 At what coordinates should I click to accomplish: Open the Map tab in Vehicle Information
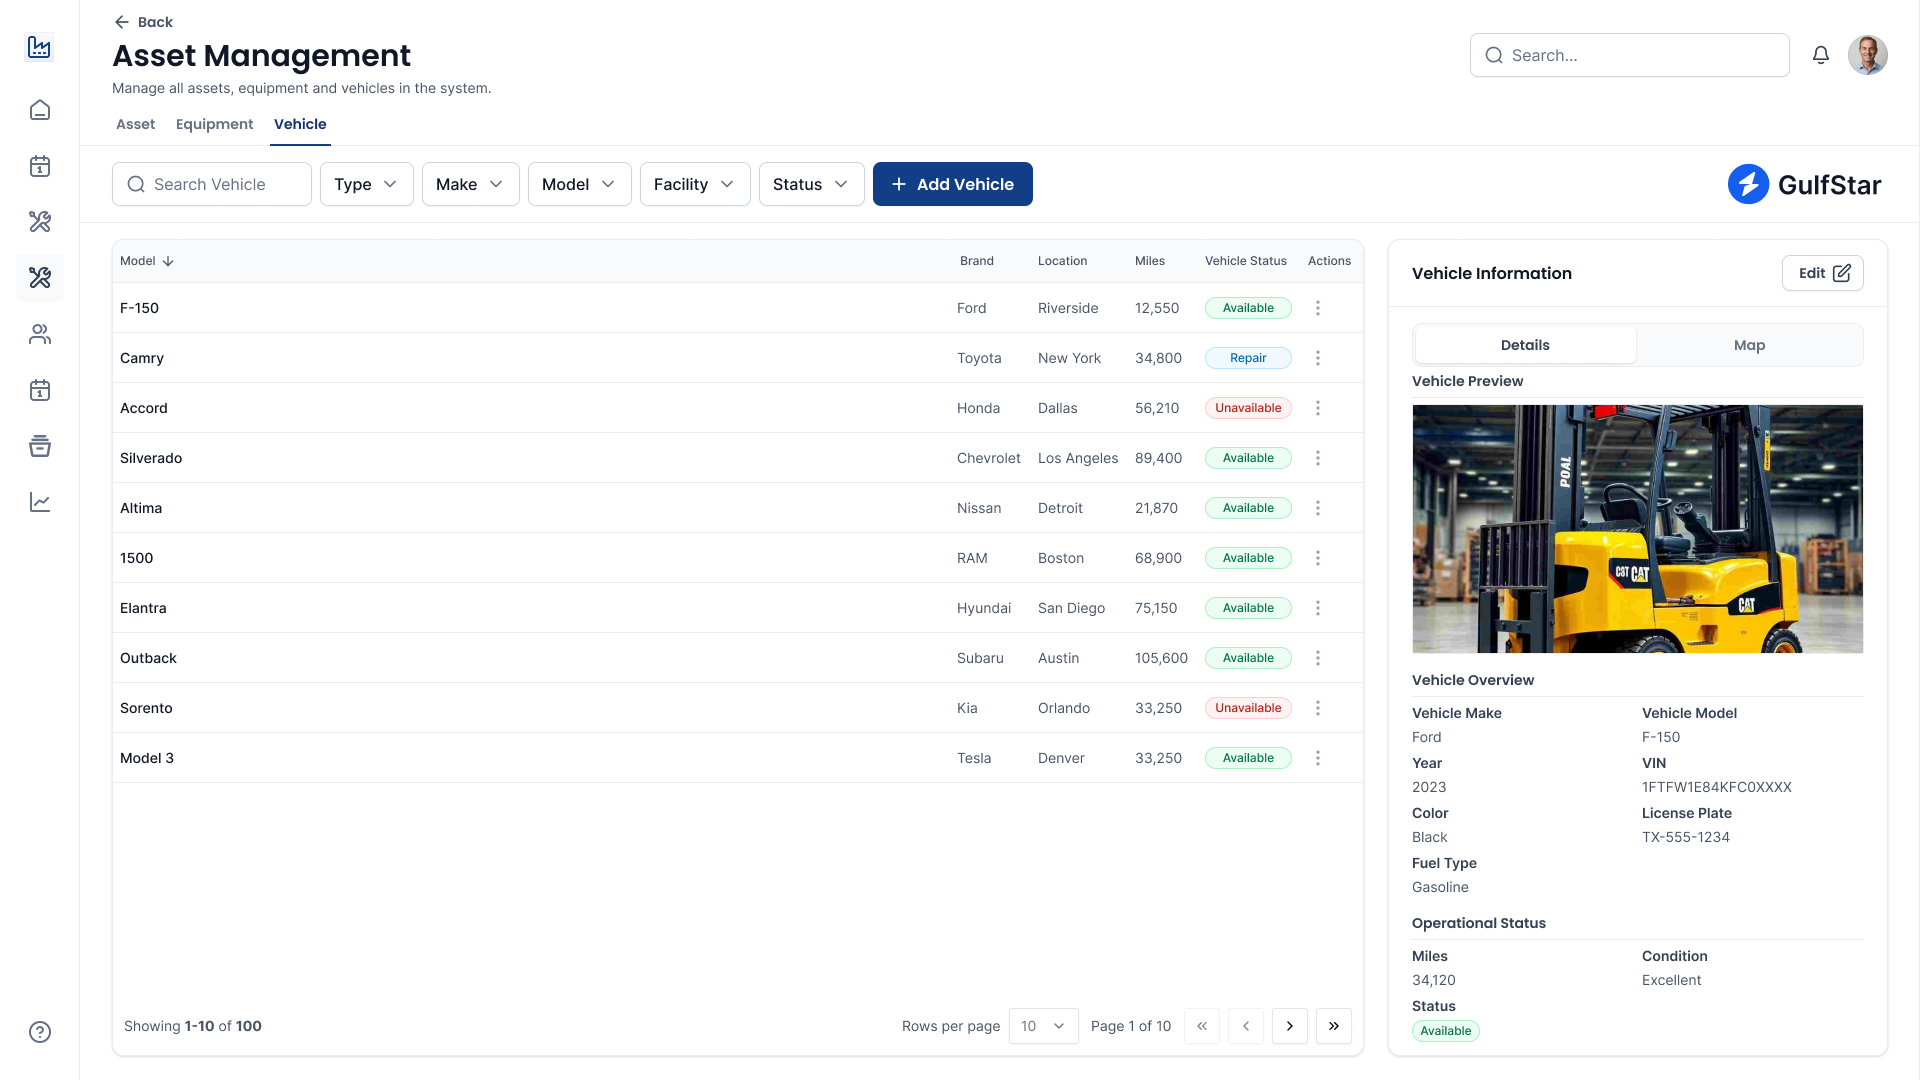[1749, 345]
